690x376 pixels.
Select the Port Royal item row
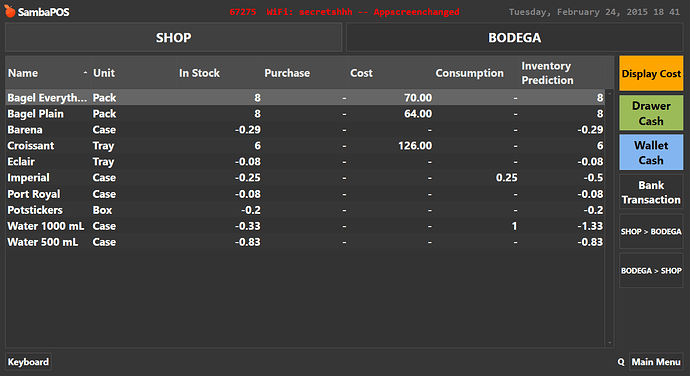coord(305,194)
